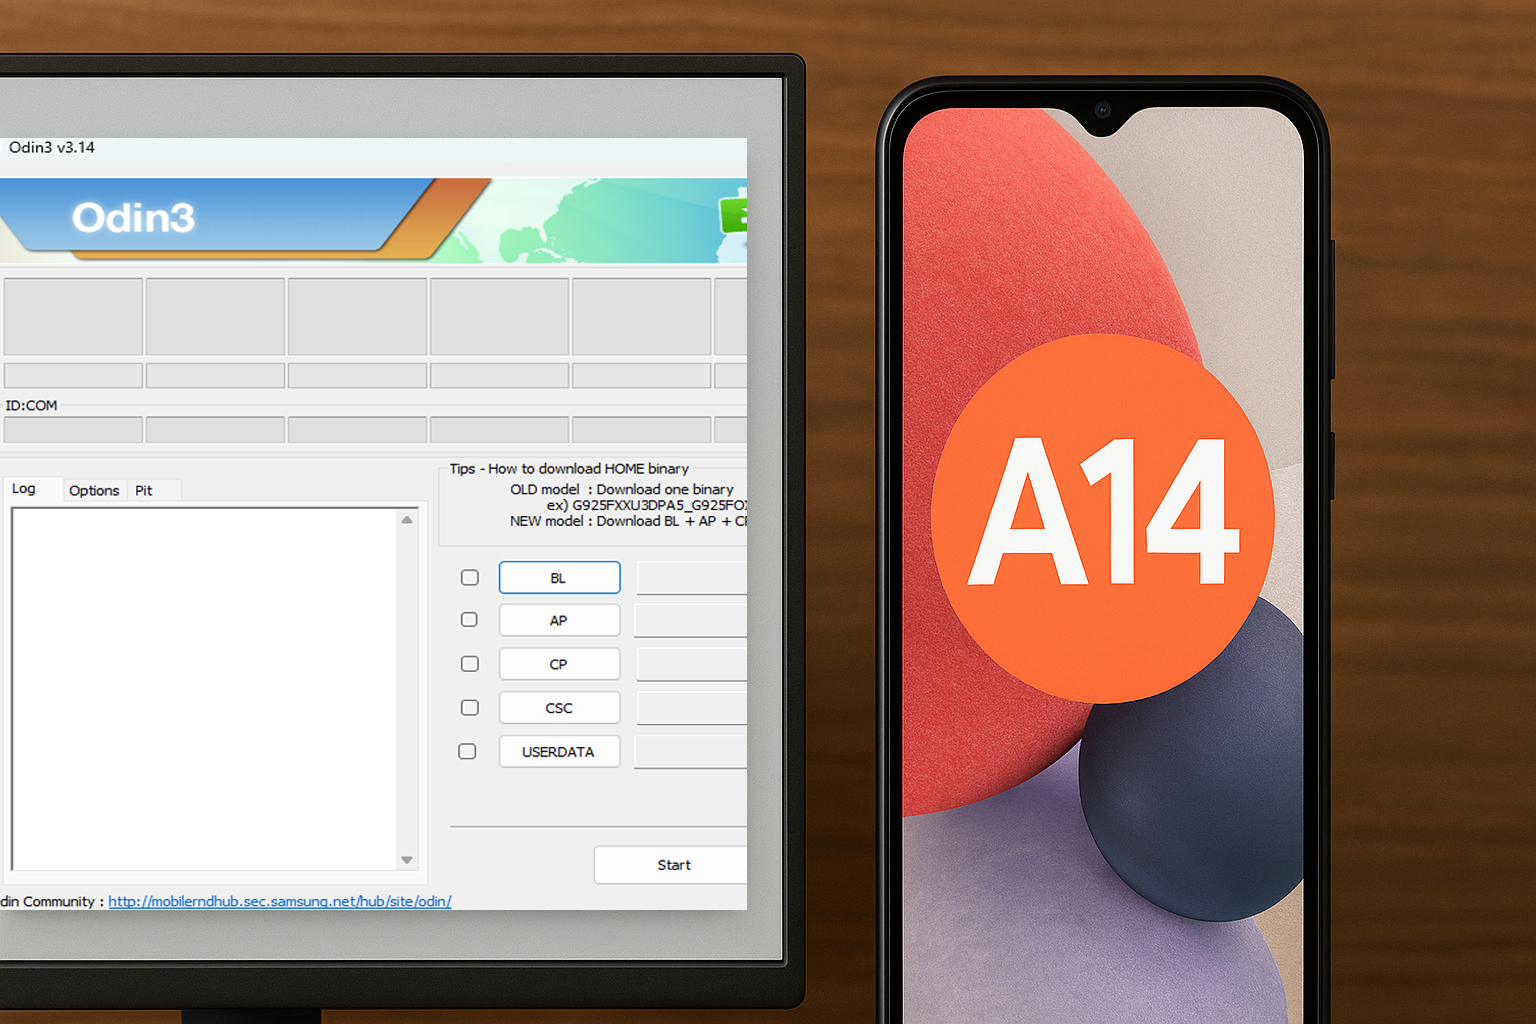
Task: Click the log panel's scroll up arrow
Action: (407, 520)
